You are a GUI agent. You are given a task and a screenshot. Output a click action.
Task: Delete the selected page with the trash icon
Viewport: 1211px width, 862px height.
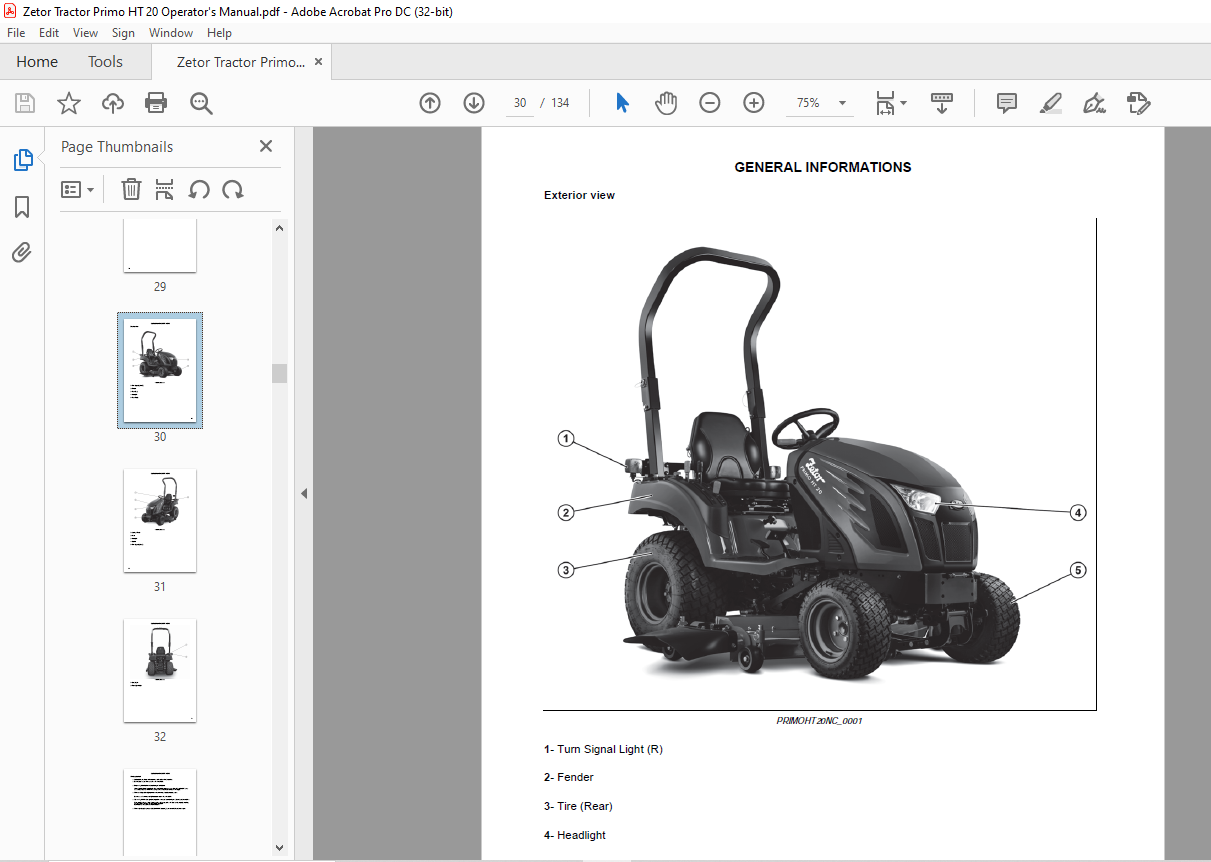pyautogui.click(x=131, y=189)
